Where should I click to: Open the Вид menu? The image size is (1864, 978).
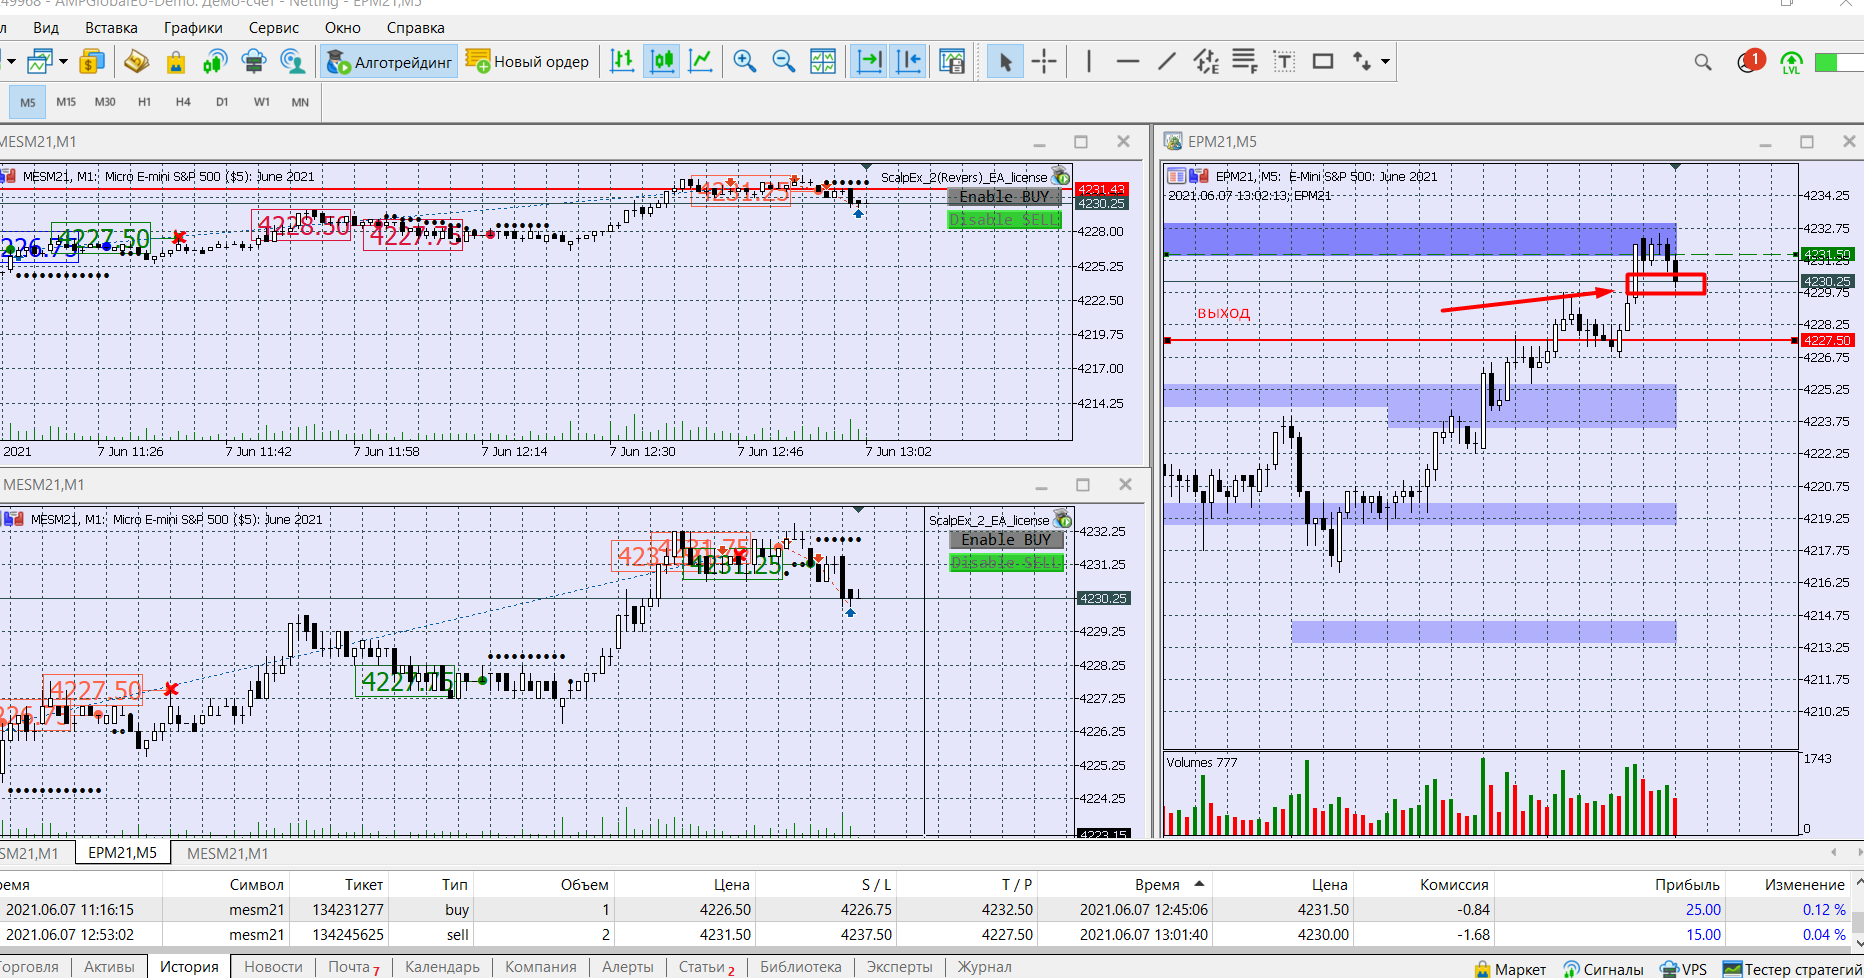[46, 28]
